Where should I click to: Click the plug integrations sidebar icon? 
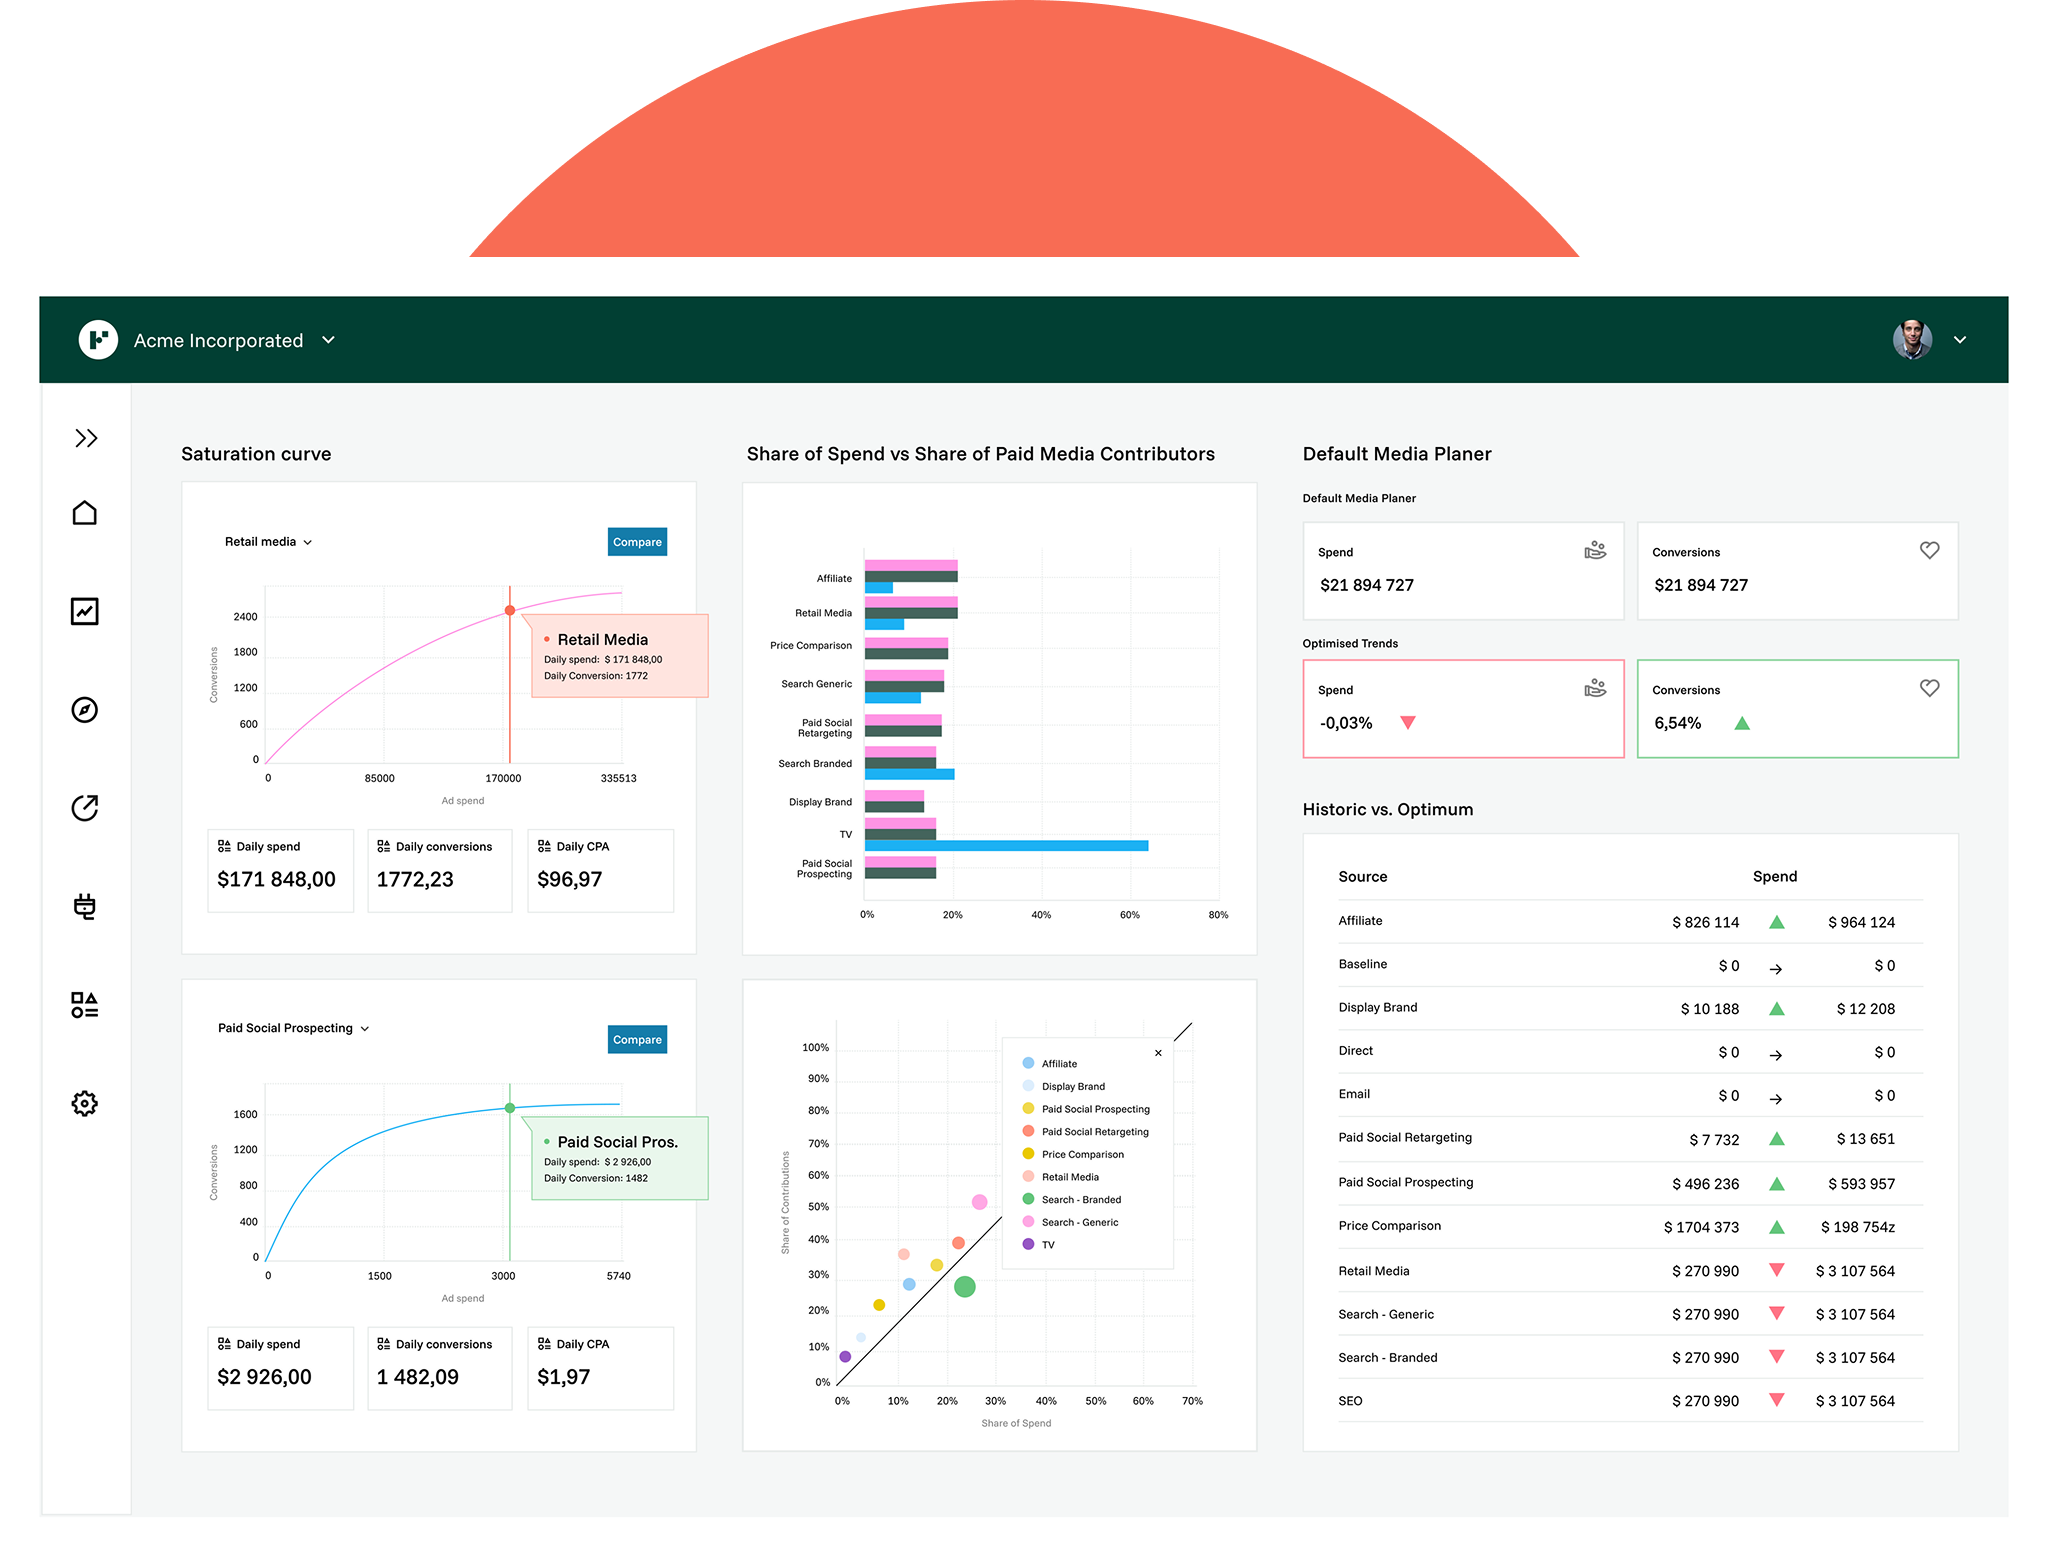pyautogui.click(x=85, y=906)
